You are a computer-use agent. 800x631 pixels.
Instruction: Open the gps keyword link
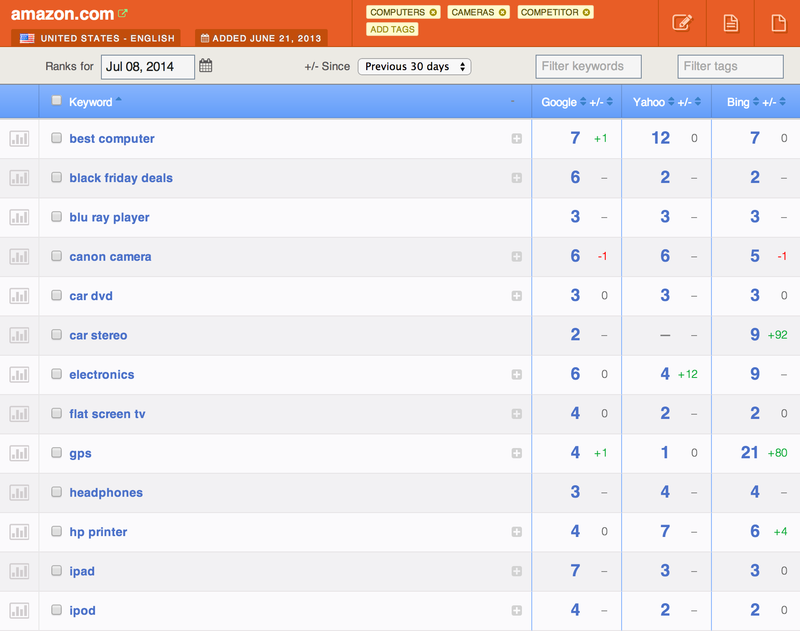pyautogui.click(x=81, y=453)
